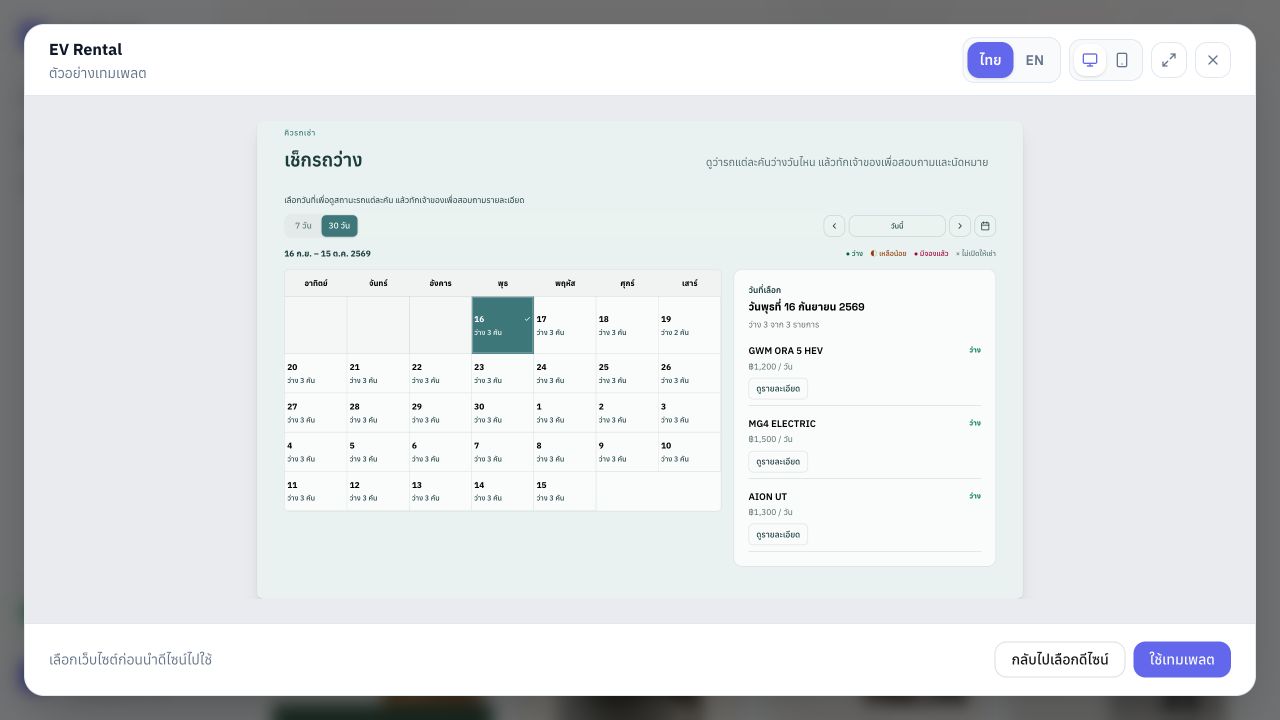Select date 21 in calendar
This screenshot has width=1280, height=720.
378,373
